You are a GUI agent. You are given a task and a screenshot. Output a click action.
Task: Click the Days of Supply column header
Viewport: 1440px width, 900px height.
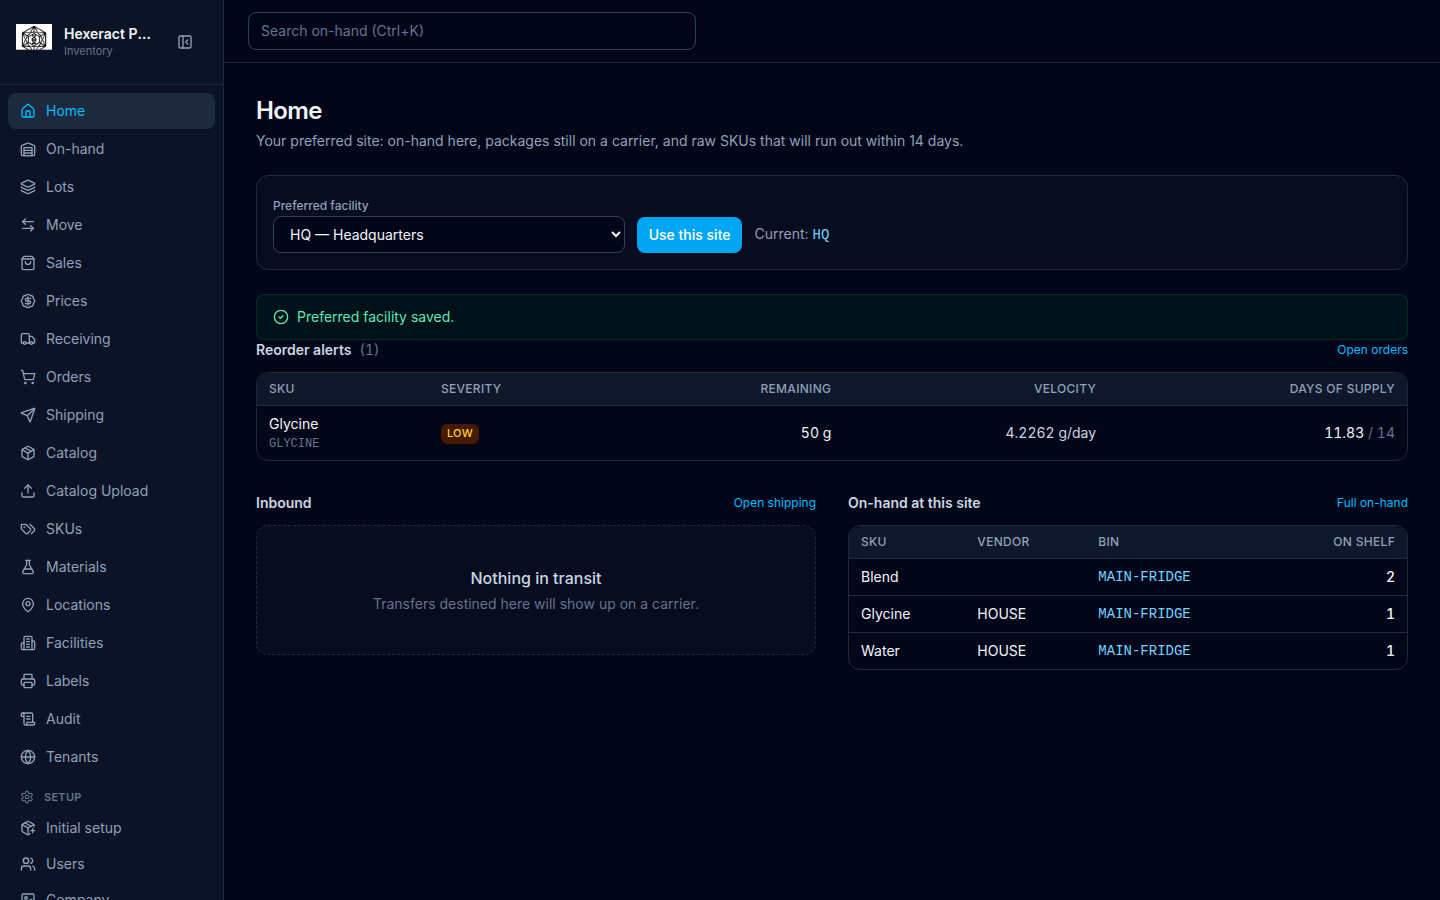(x=1342, y=389)
